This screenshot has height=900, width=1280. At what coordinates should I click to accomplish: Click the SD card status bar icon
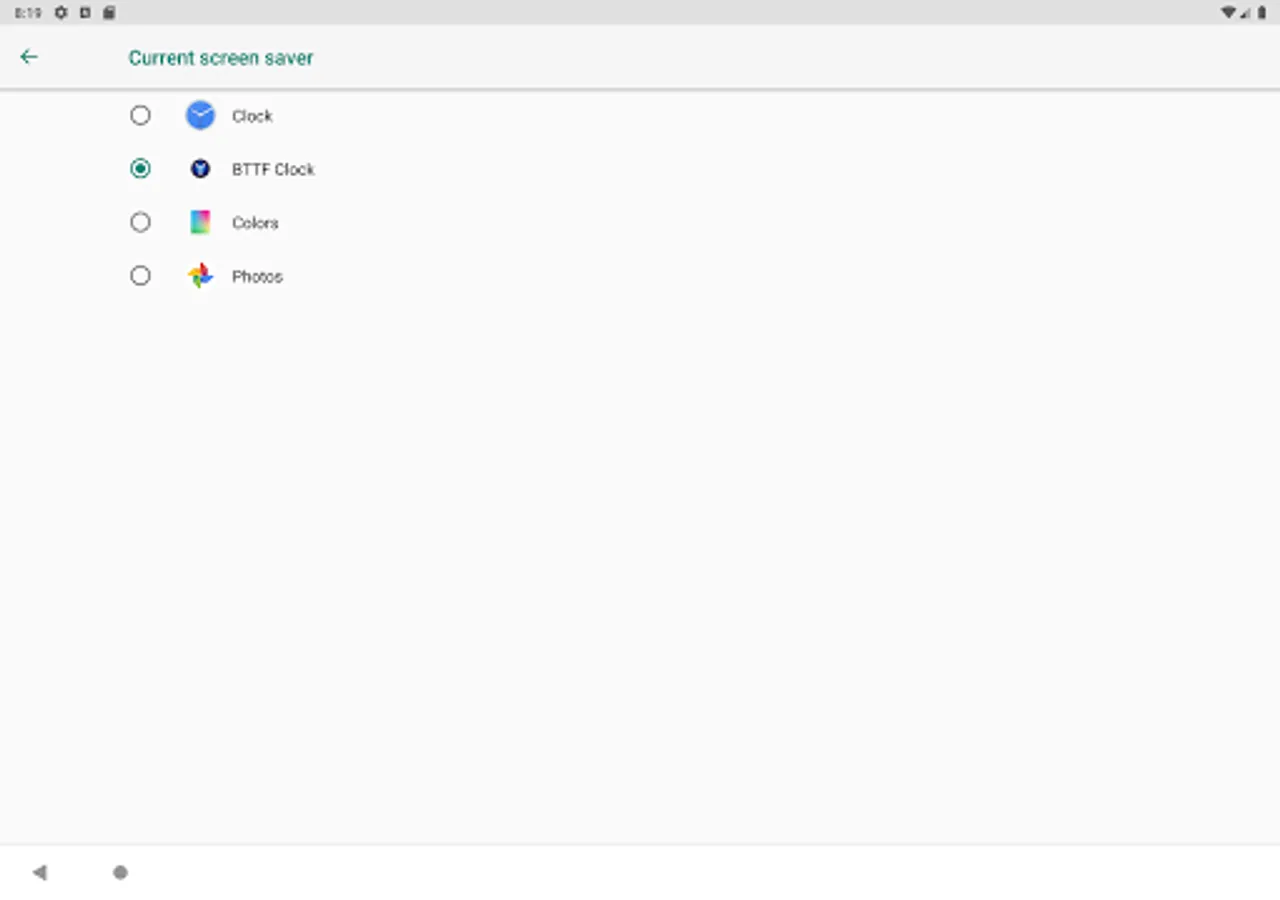(109, 12)
